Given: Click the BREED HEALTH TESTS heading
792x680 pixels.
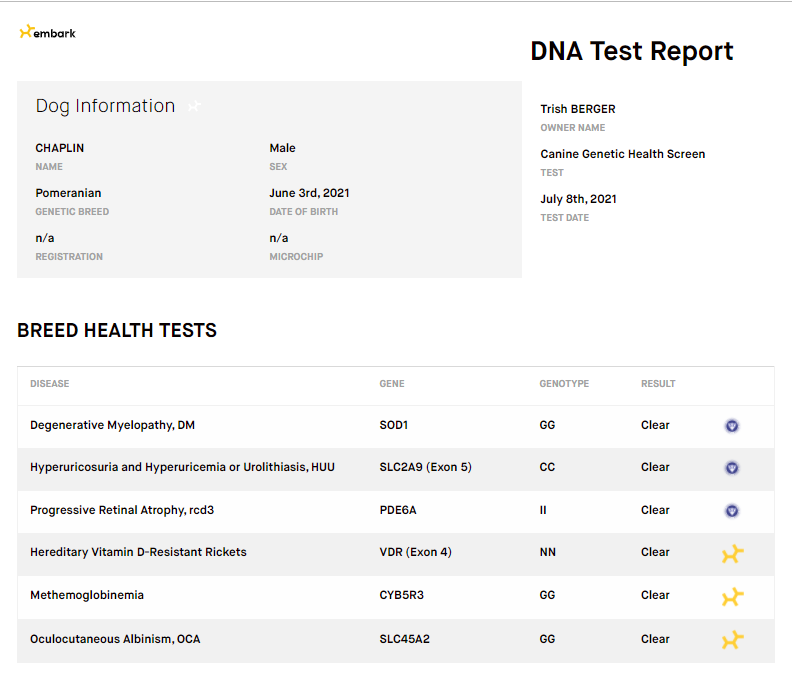Looking at the screenshot, I should pyautogui.click(x=117, y=330).
